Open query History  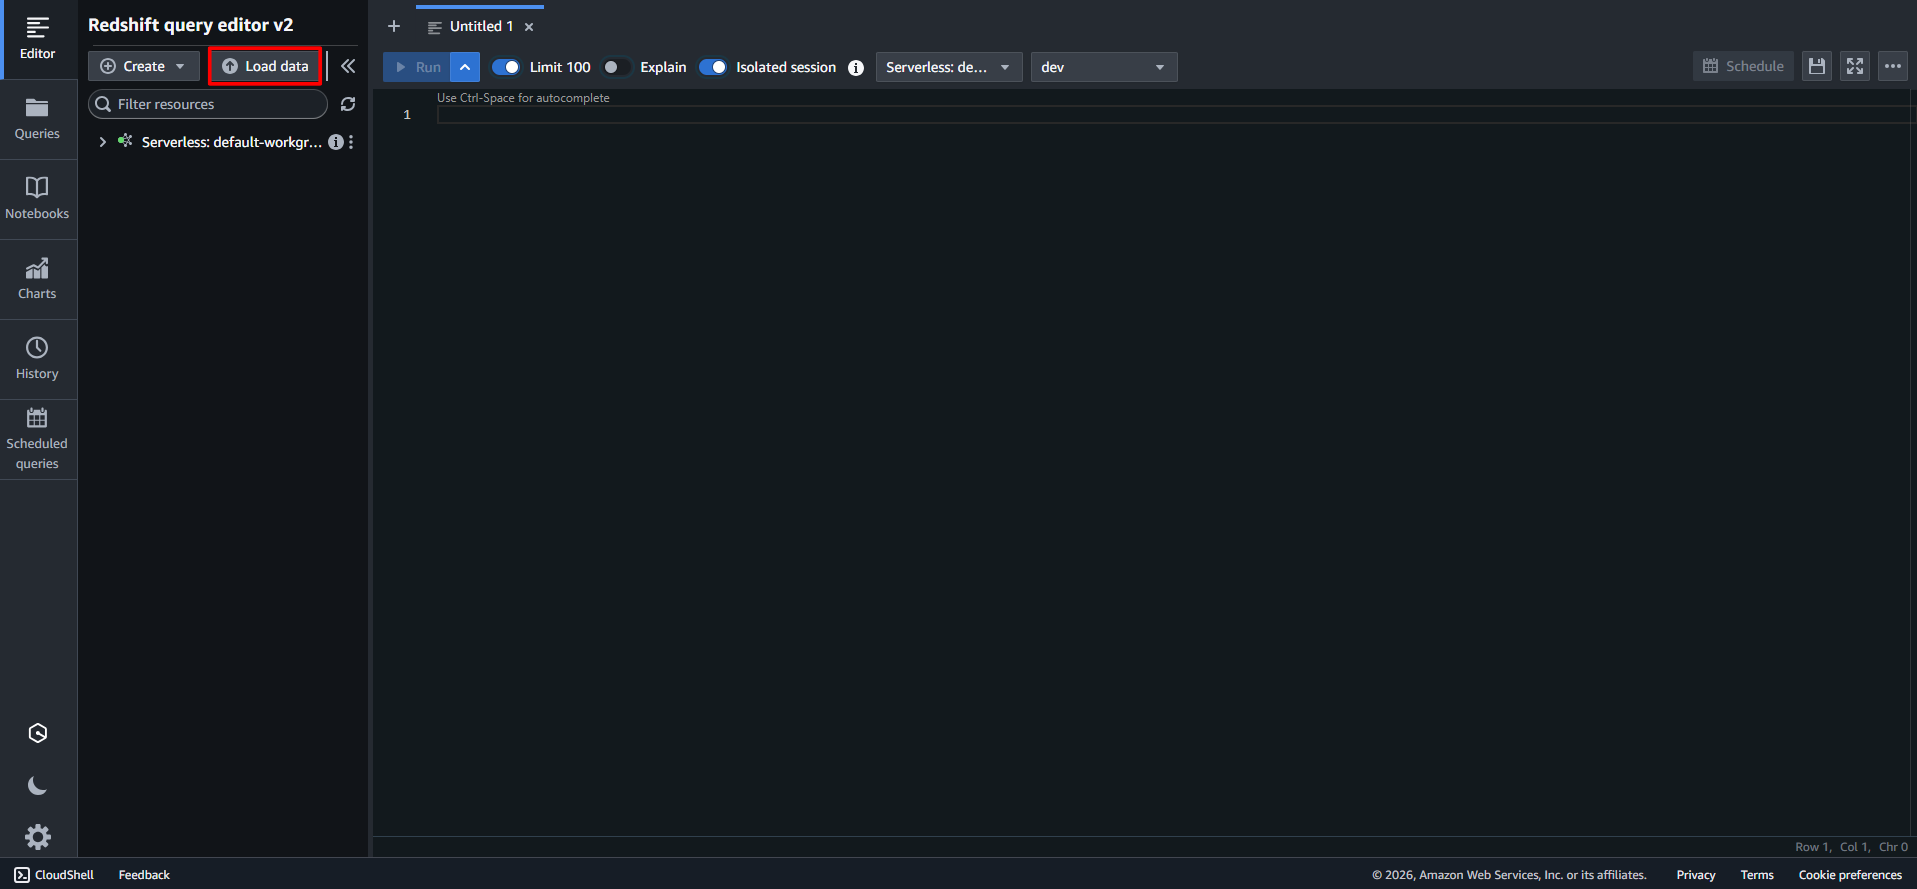coord(37,359)
